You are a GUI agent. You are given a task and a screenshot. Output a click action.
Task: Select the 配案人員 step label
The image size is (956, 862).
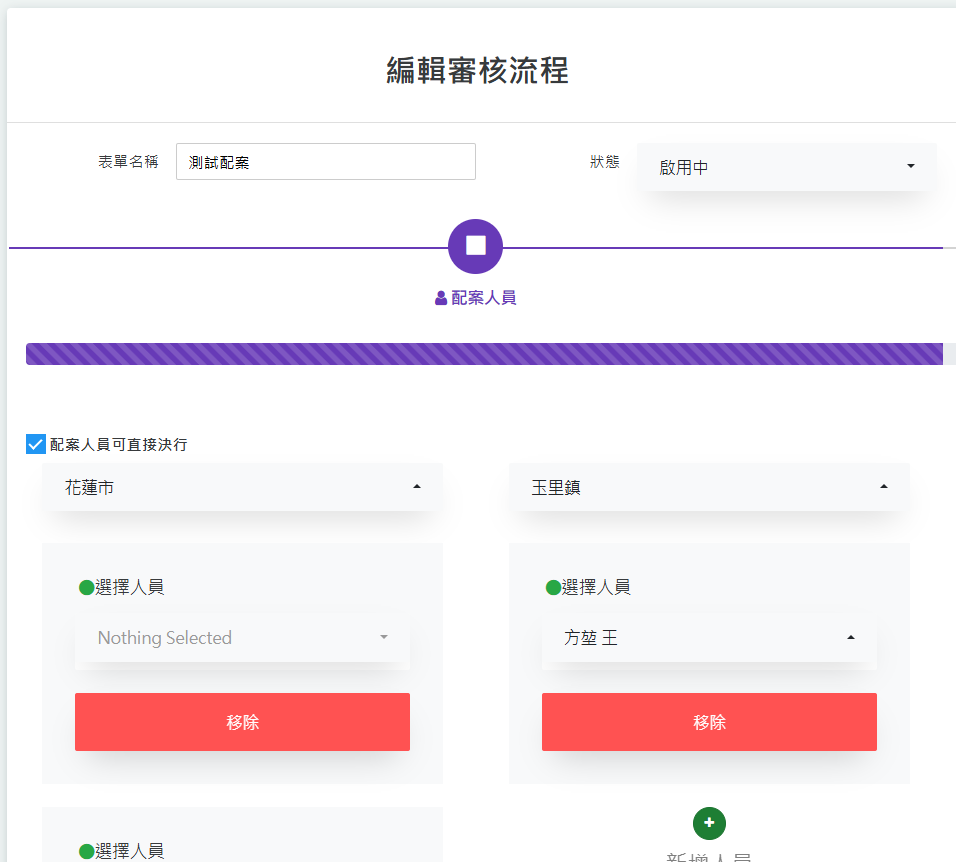[x=484, y=298]
